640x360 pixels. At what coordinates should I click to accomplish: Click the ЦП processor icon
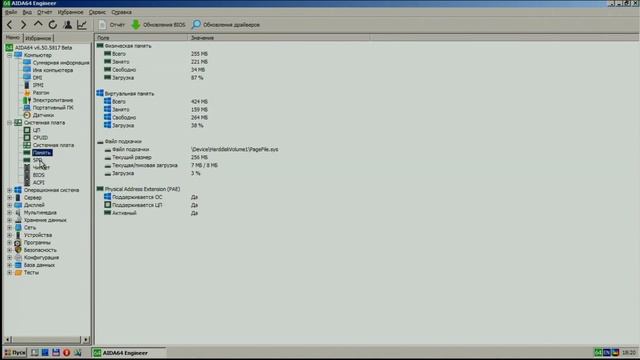tap(27, 130)
